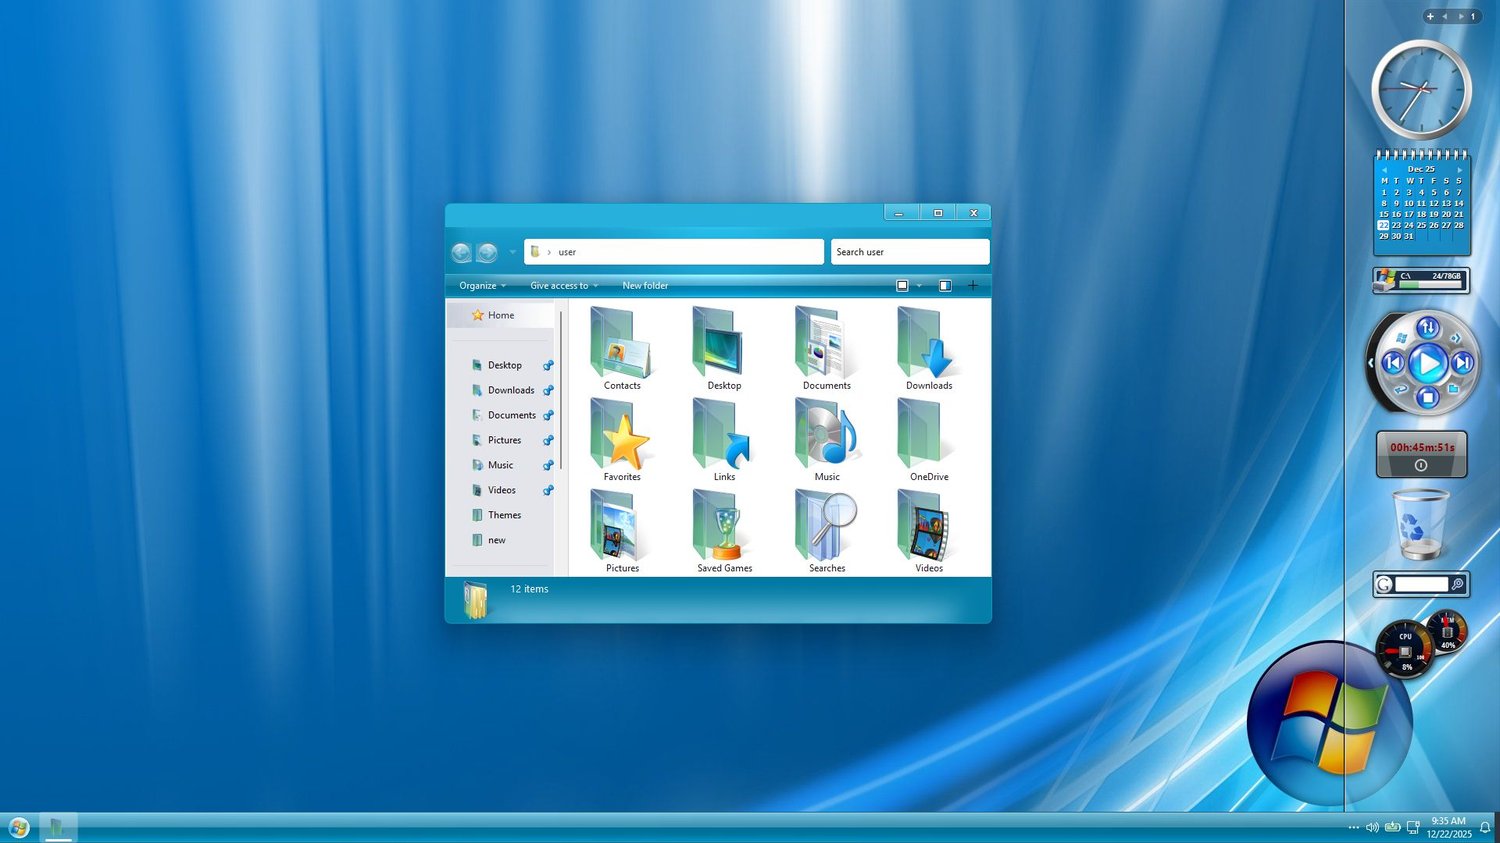Open the notifications bell in the tray
This screenshot has width=1500, height=843.
1485,828
